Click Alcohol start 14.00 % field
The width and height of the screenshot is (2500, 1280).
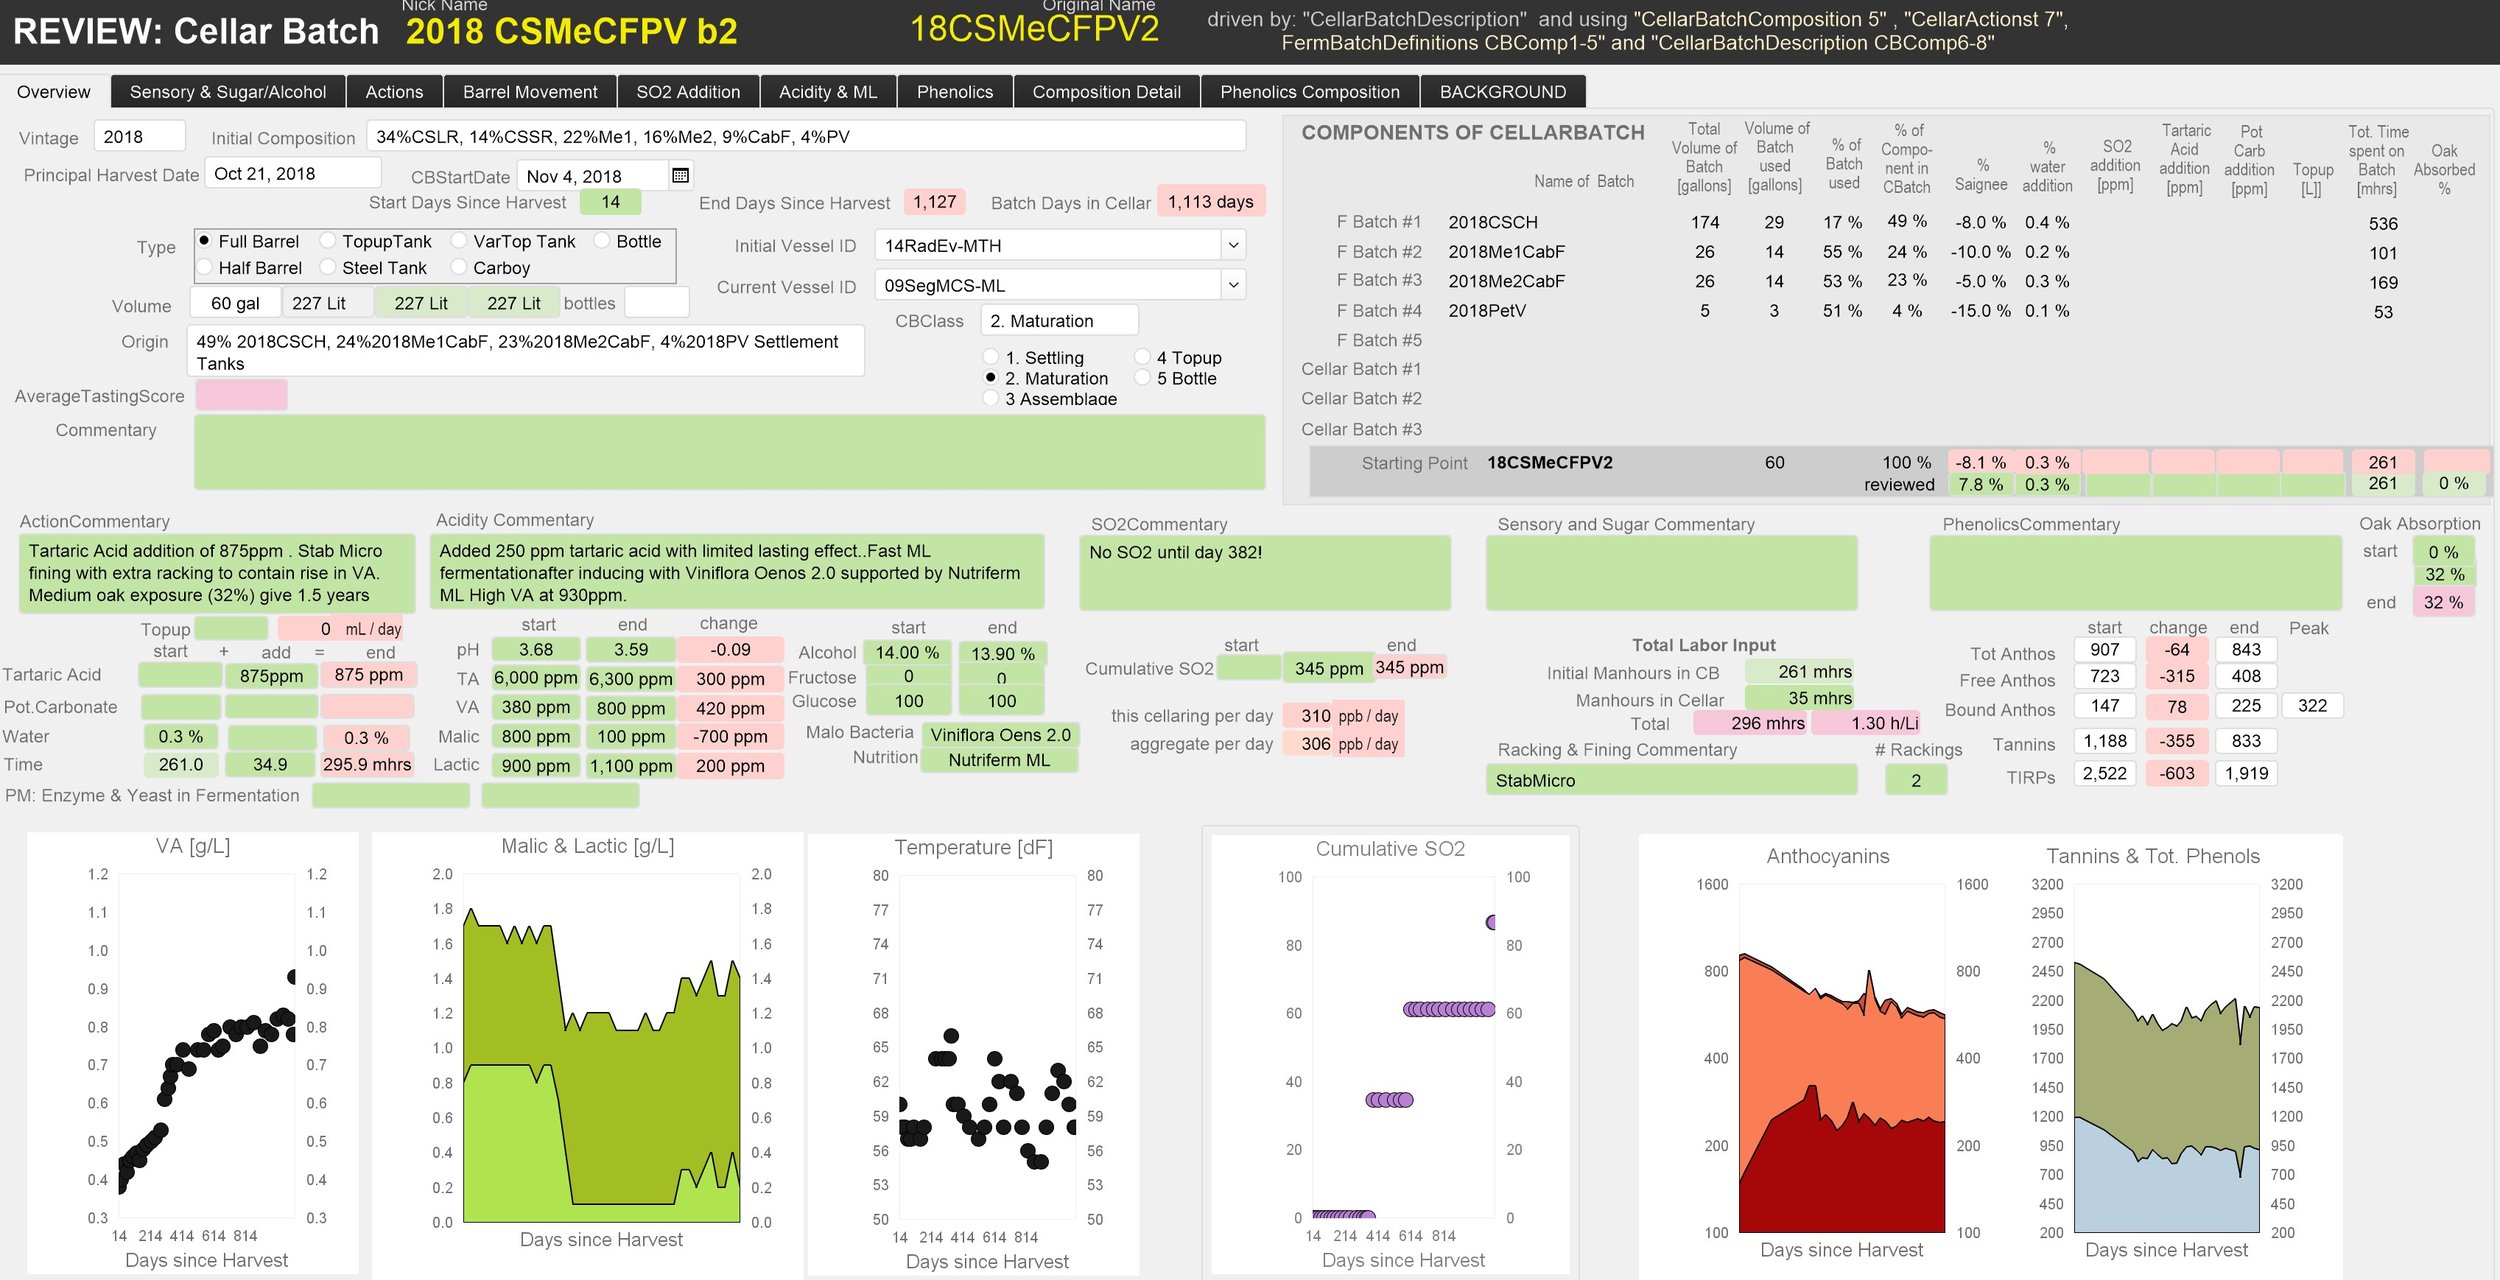tap(907, 653)
